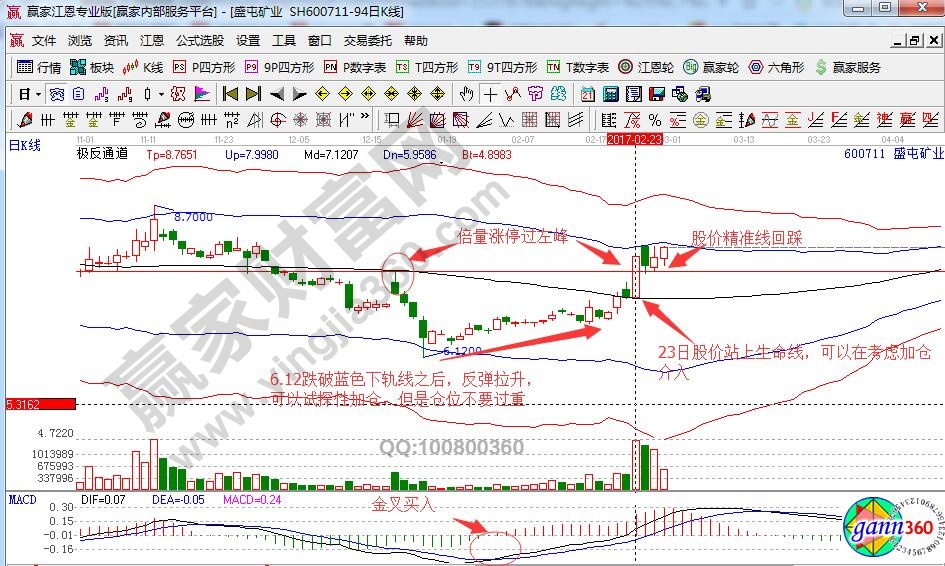
Task: Expand the 日 period dropdown arrow
Action: (x=38, y=94)
